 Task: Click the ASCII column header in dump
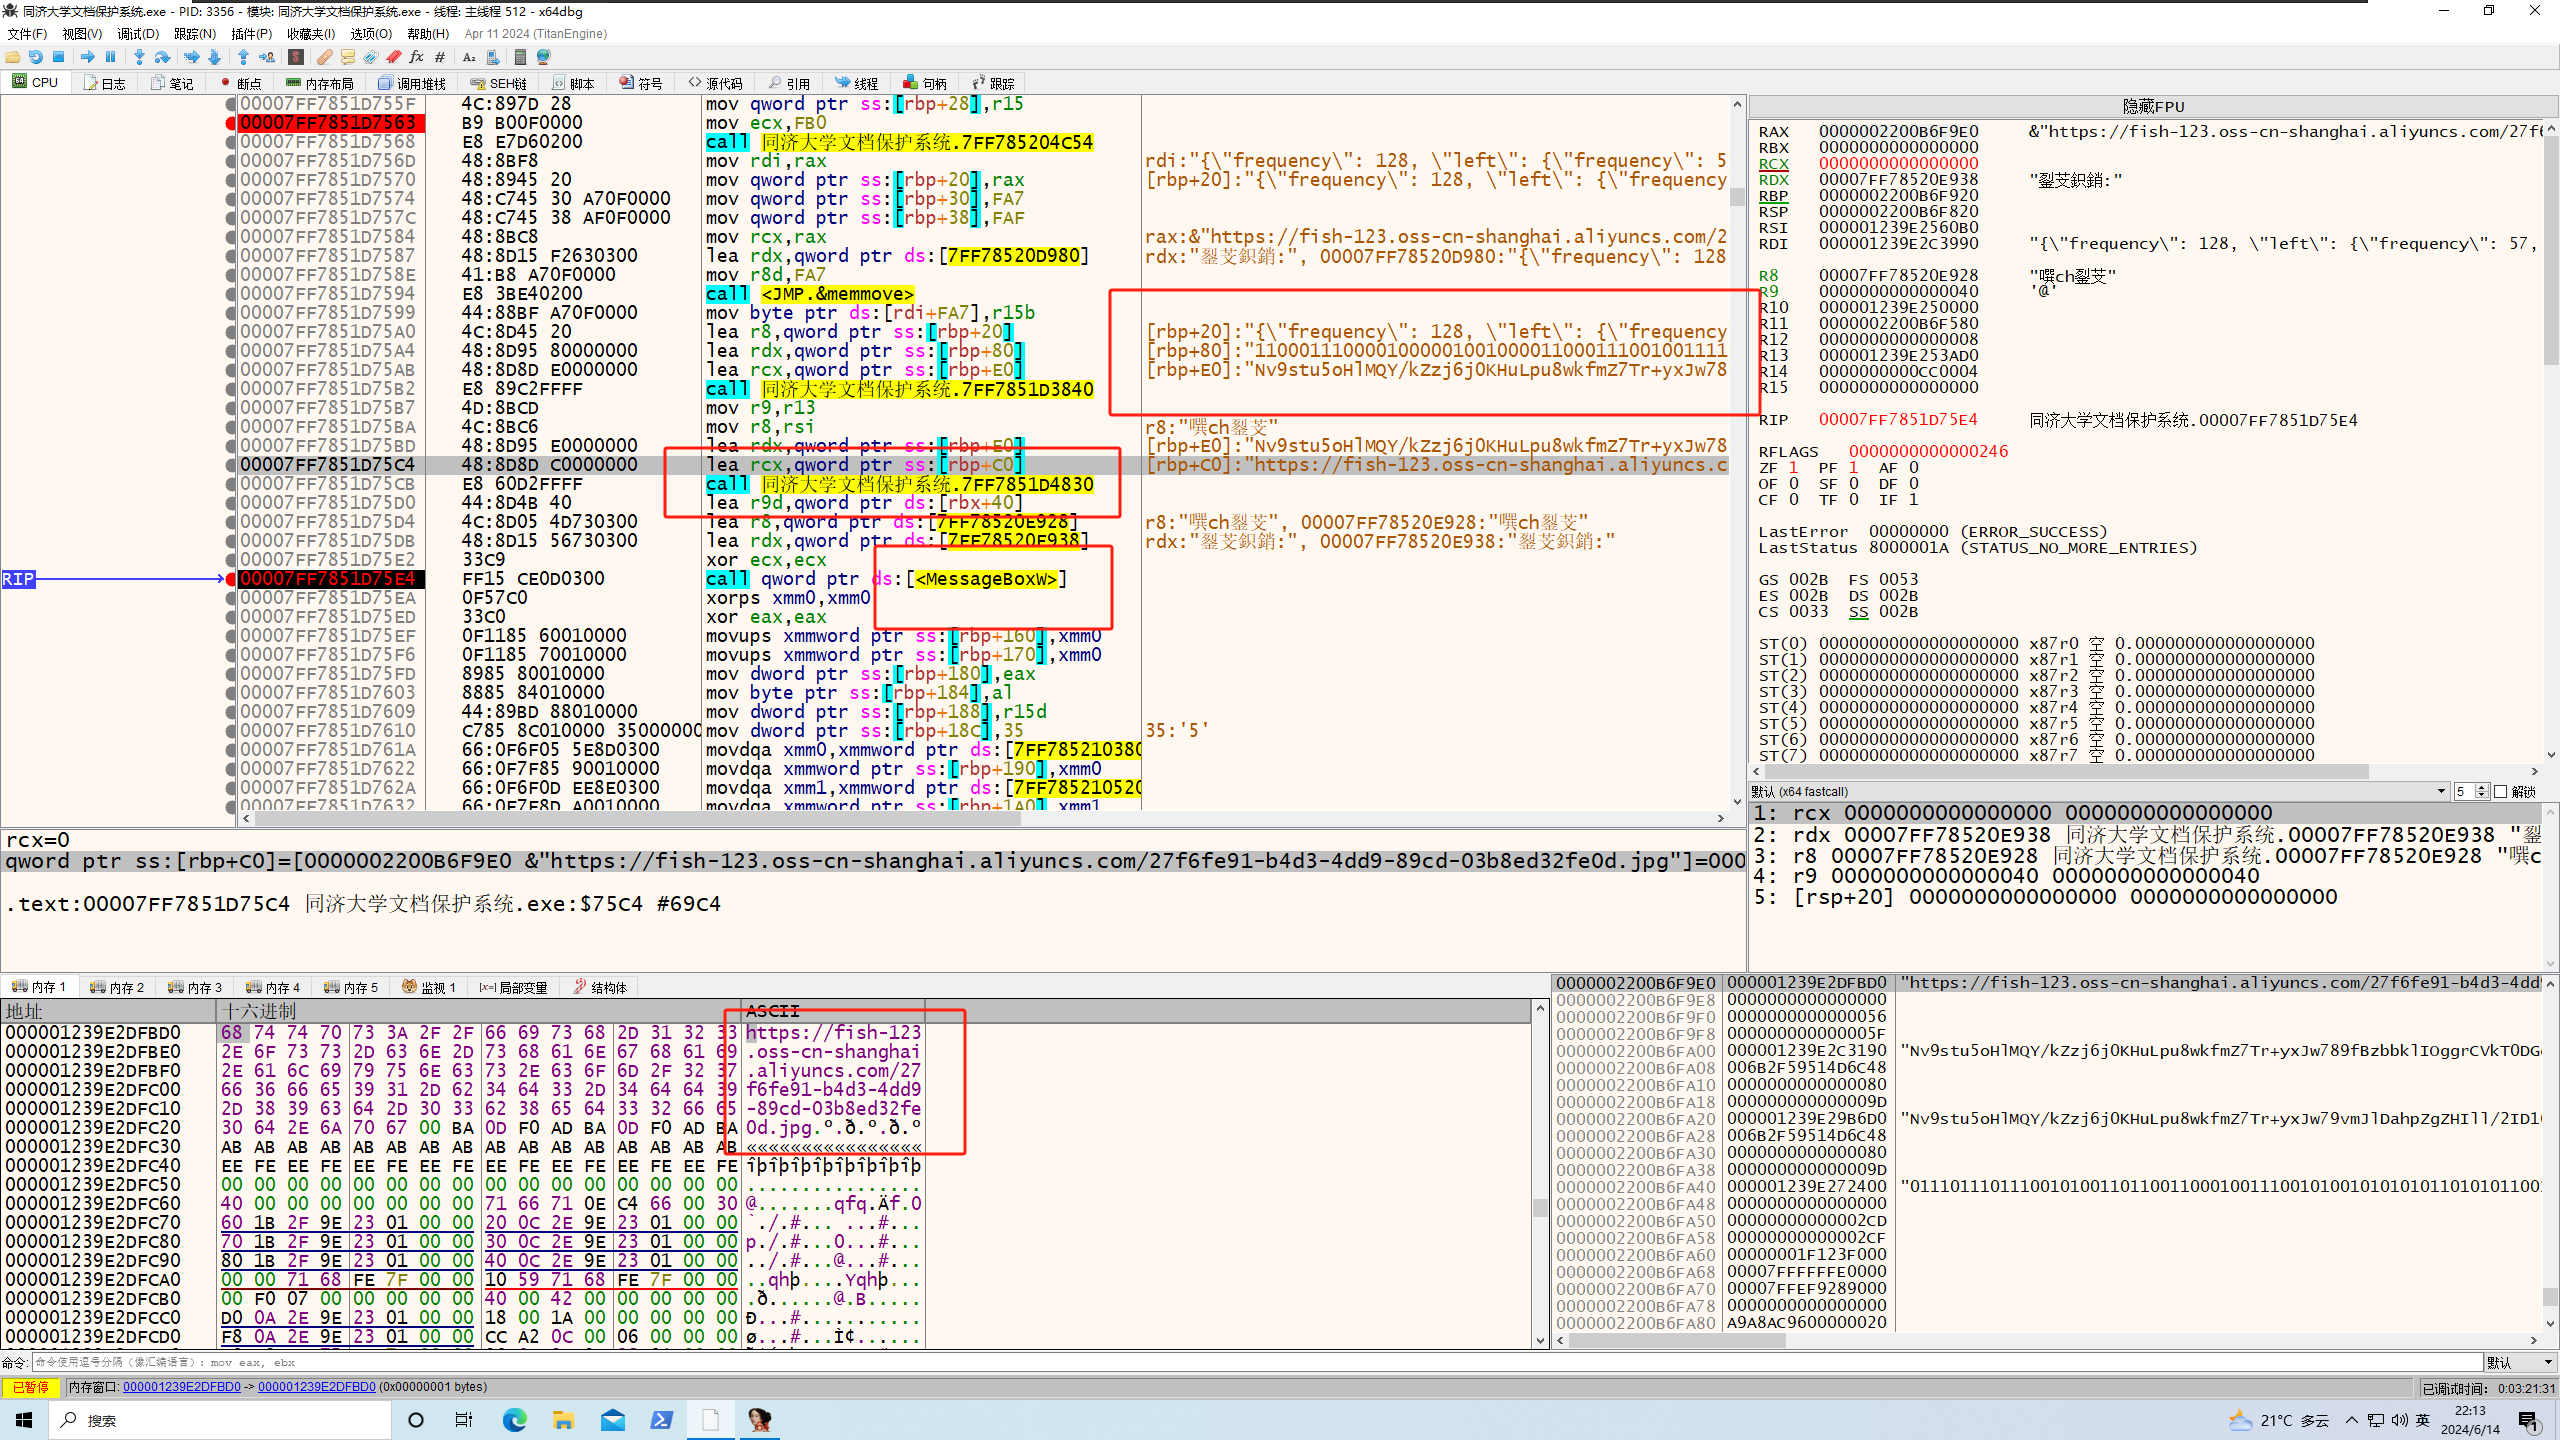[x=833, y=1011]
